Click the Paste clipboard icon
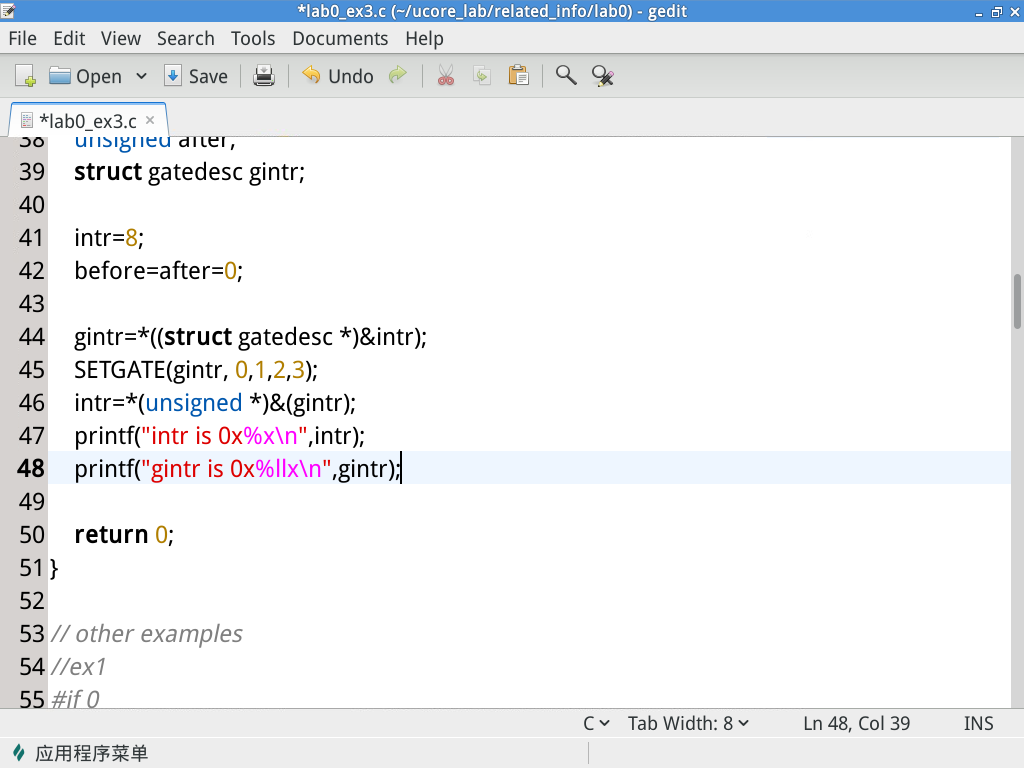The height and width of the screenshot is (768, 1024). pyautogui.click(x=518, y=76)
